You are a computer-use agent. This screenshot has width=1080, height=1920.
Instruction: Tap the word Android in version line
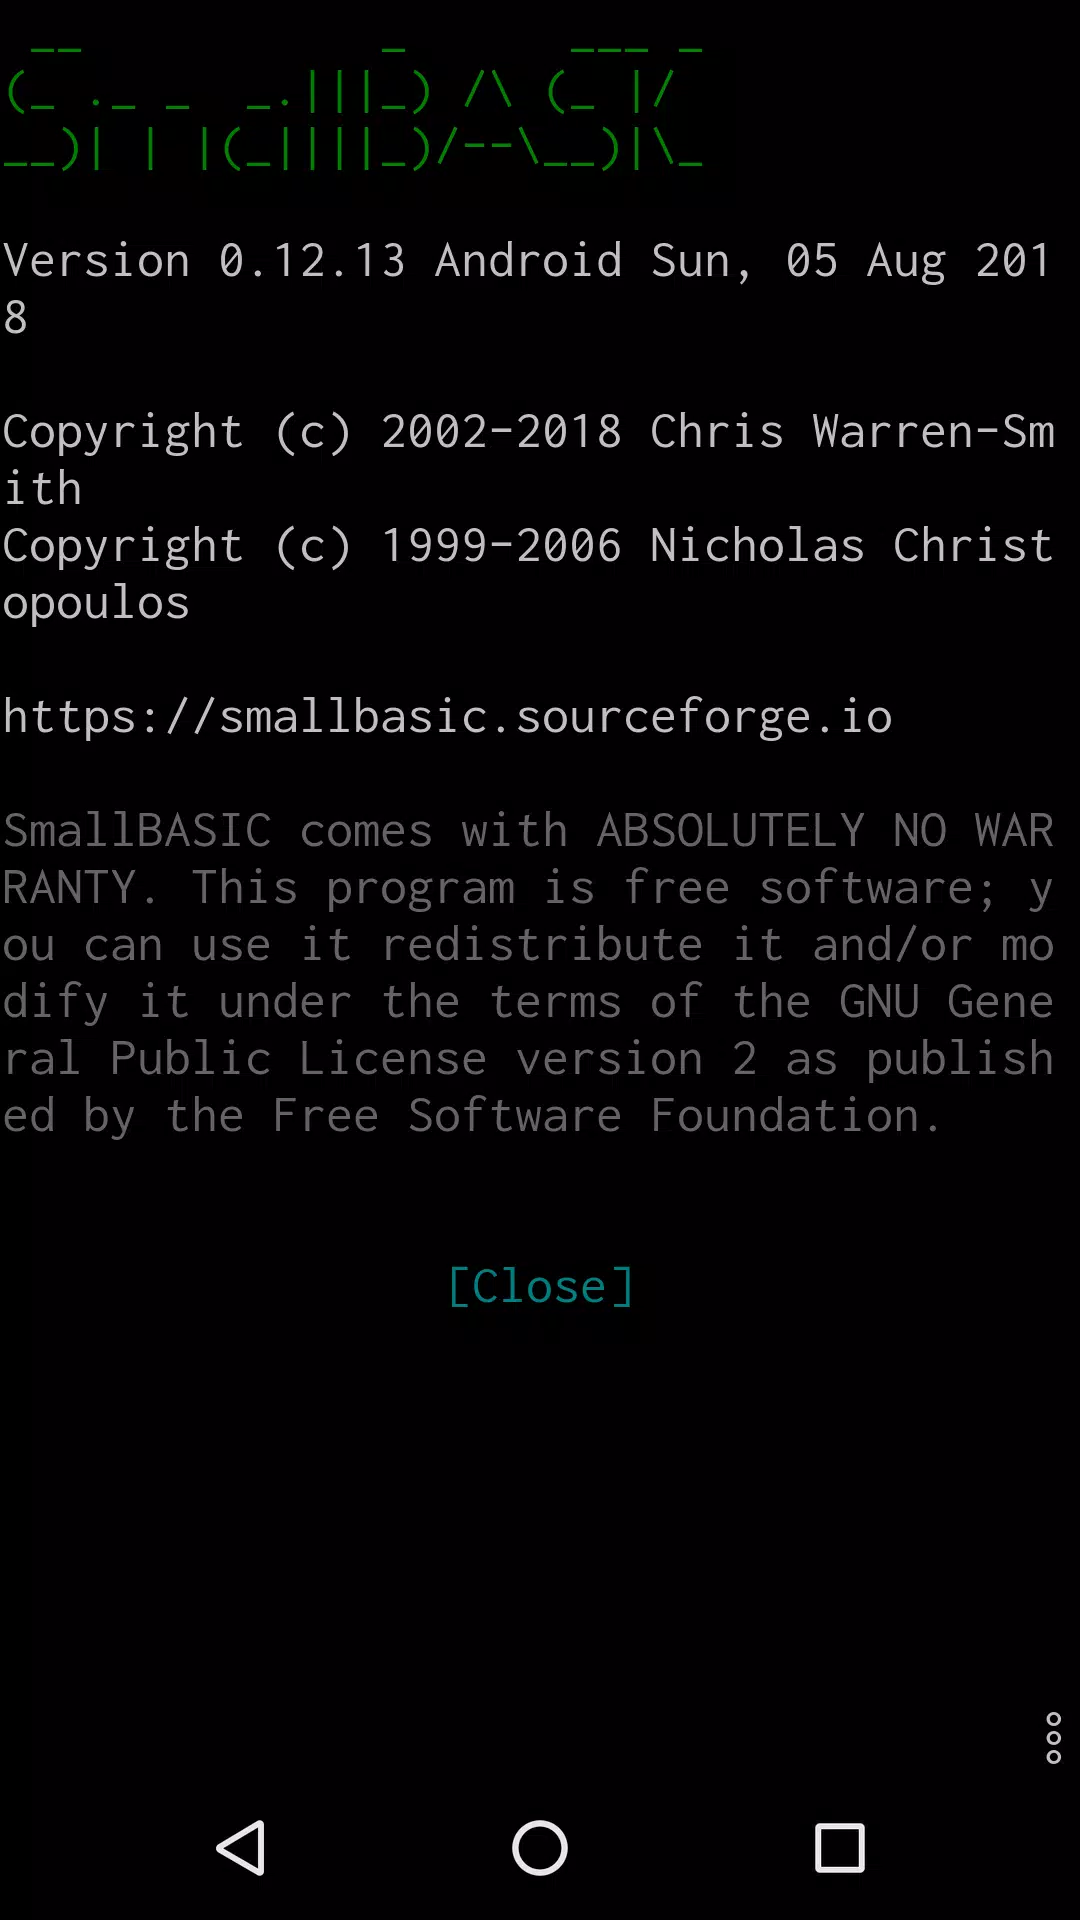[x=529, y=261]
